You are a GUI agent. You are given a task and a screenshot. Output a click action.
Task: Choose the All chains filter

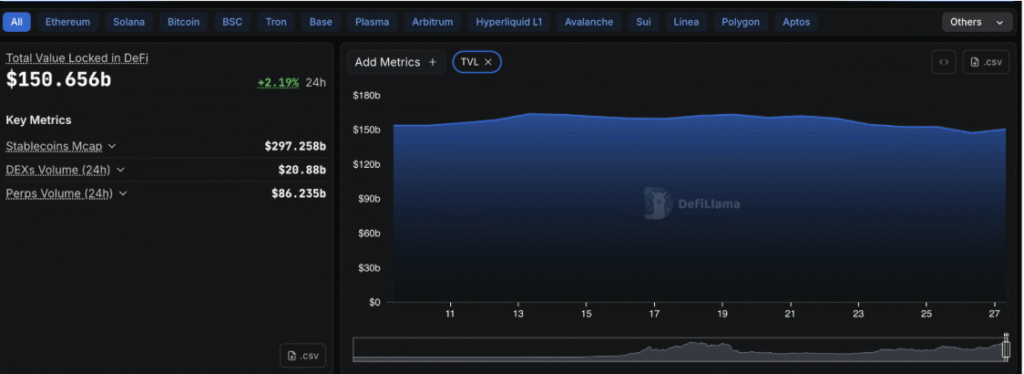click(x=16, y=22)
